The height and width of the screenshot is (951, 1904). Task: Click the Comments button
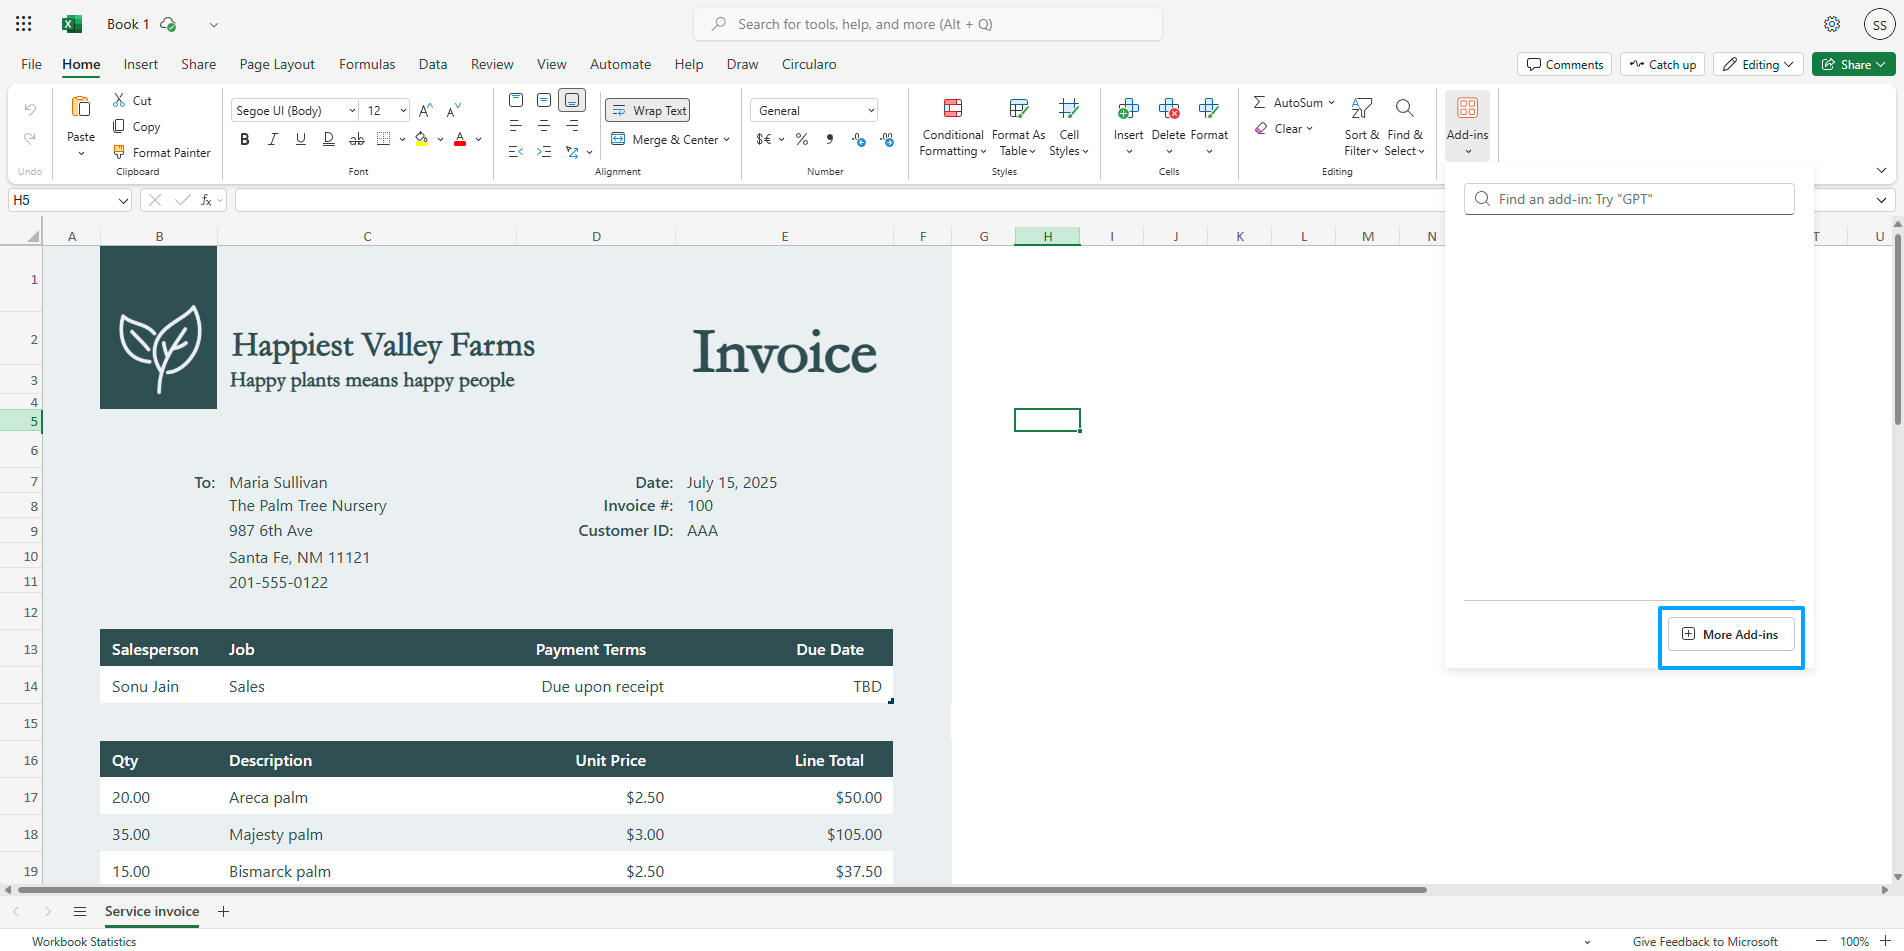click(1564, 64)
